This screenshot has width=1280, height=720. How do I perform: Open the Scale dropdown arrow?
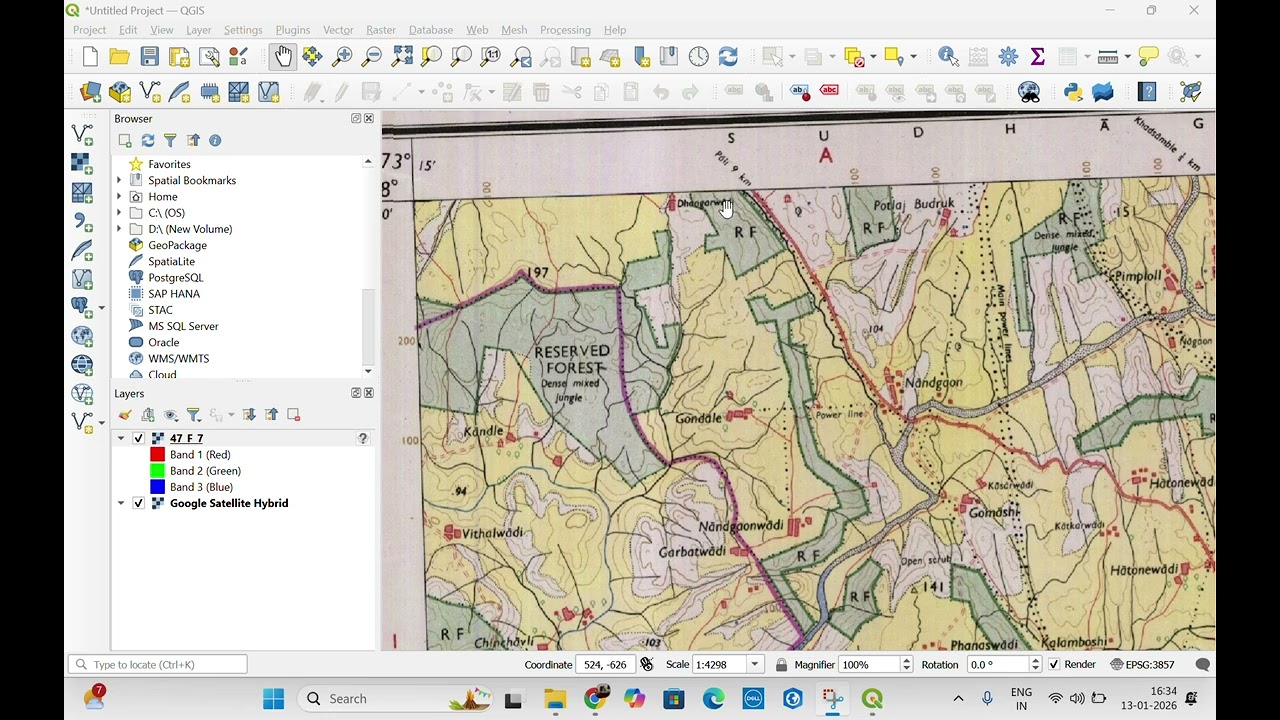coord(755,664)
